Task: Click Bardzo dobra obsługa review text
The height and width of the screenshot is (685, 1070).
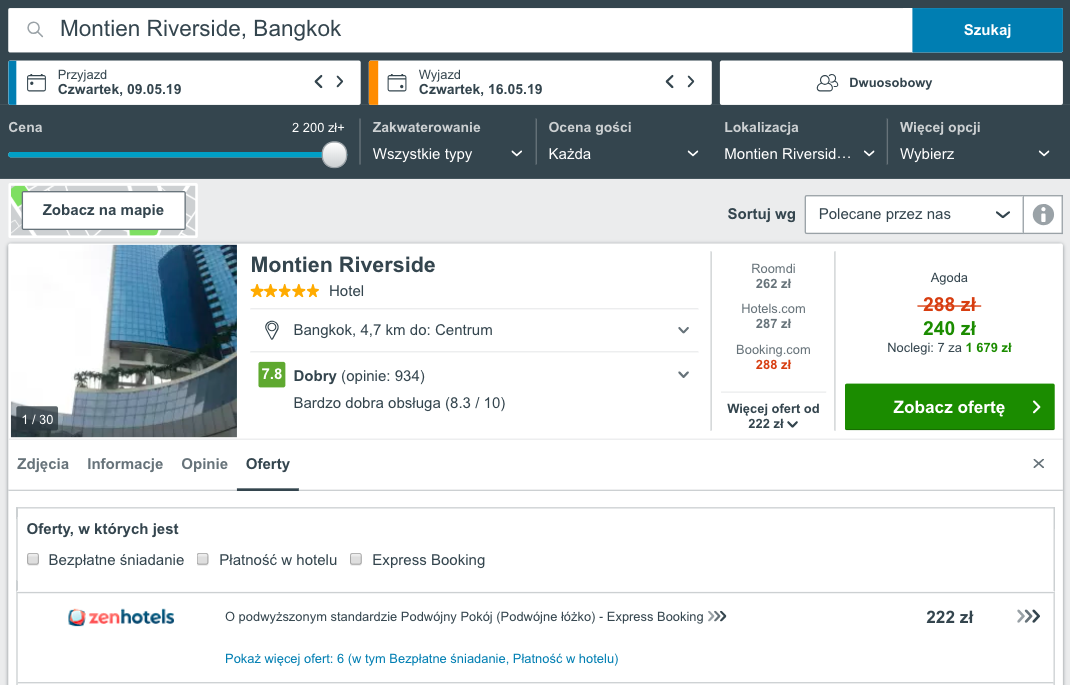Action: point(399,403)
